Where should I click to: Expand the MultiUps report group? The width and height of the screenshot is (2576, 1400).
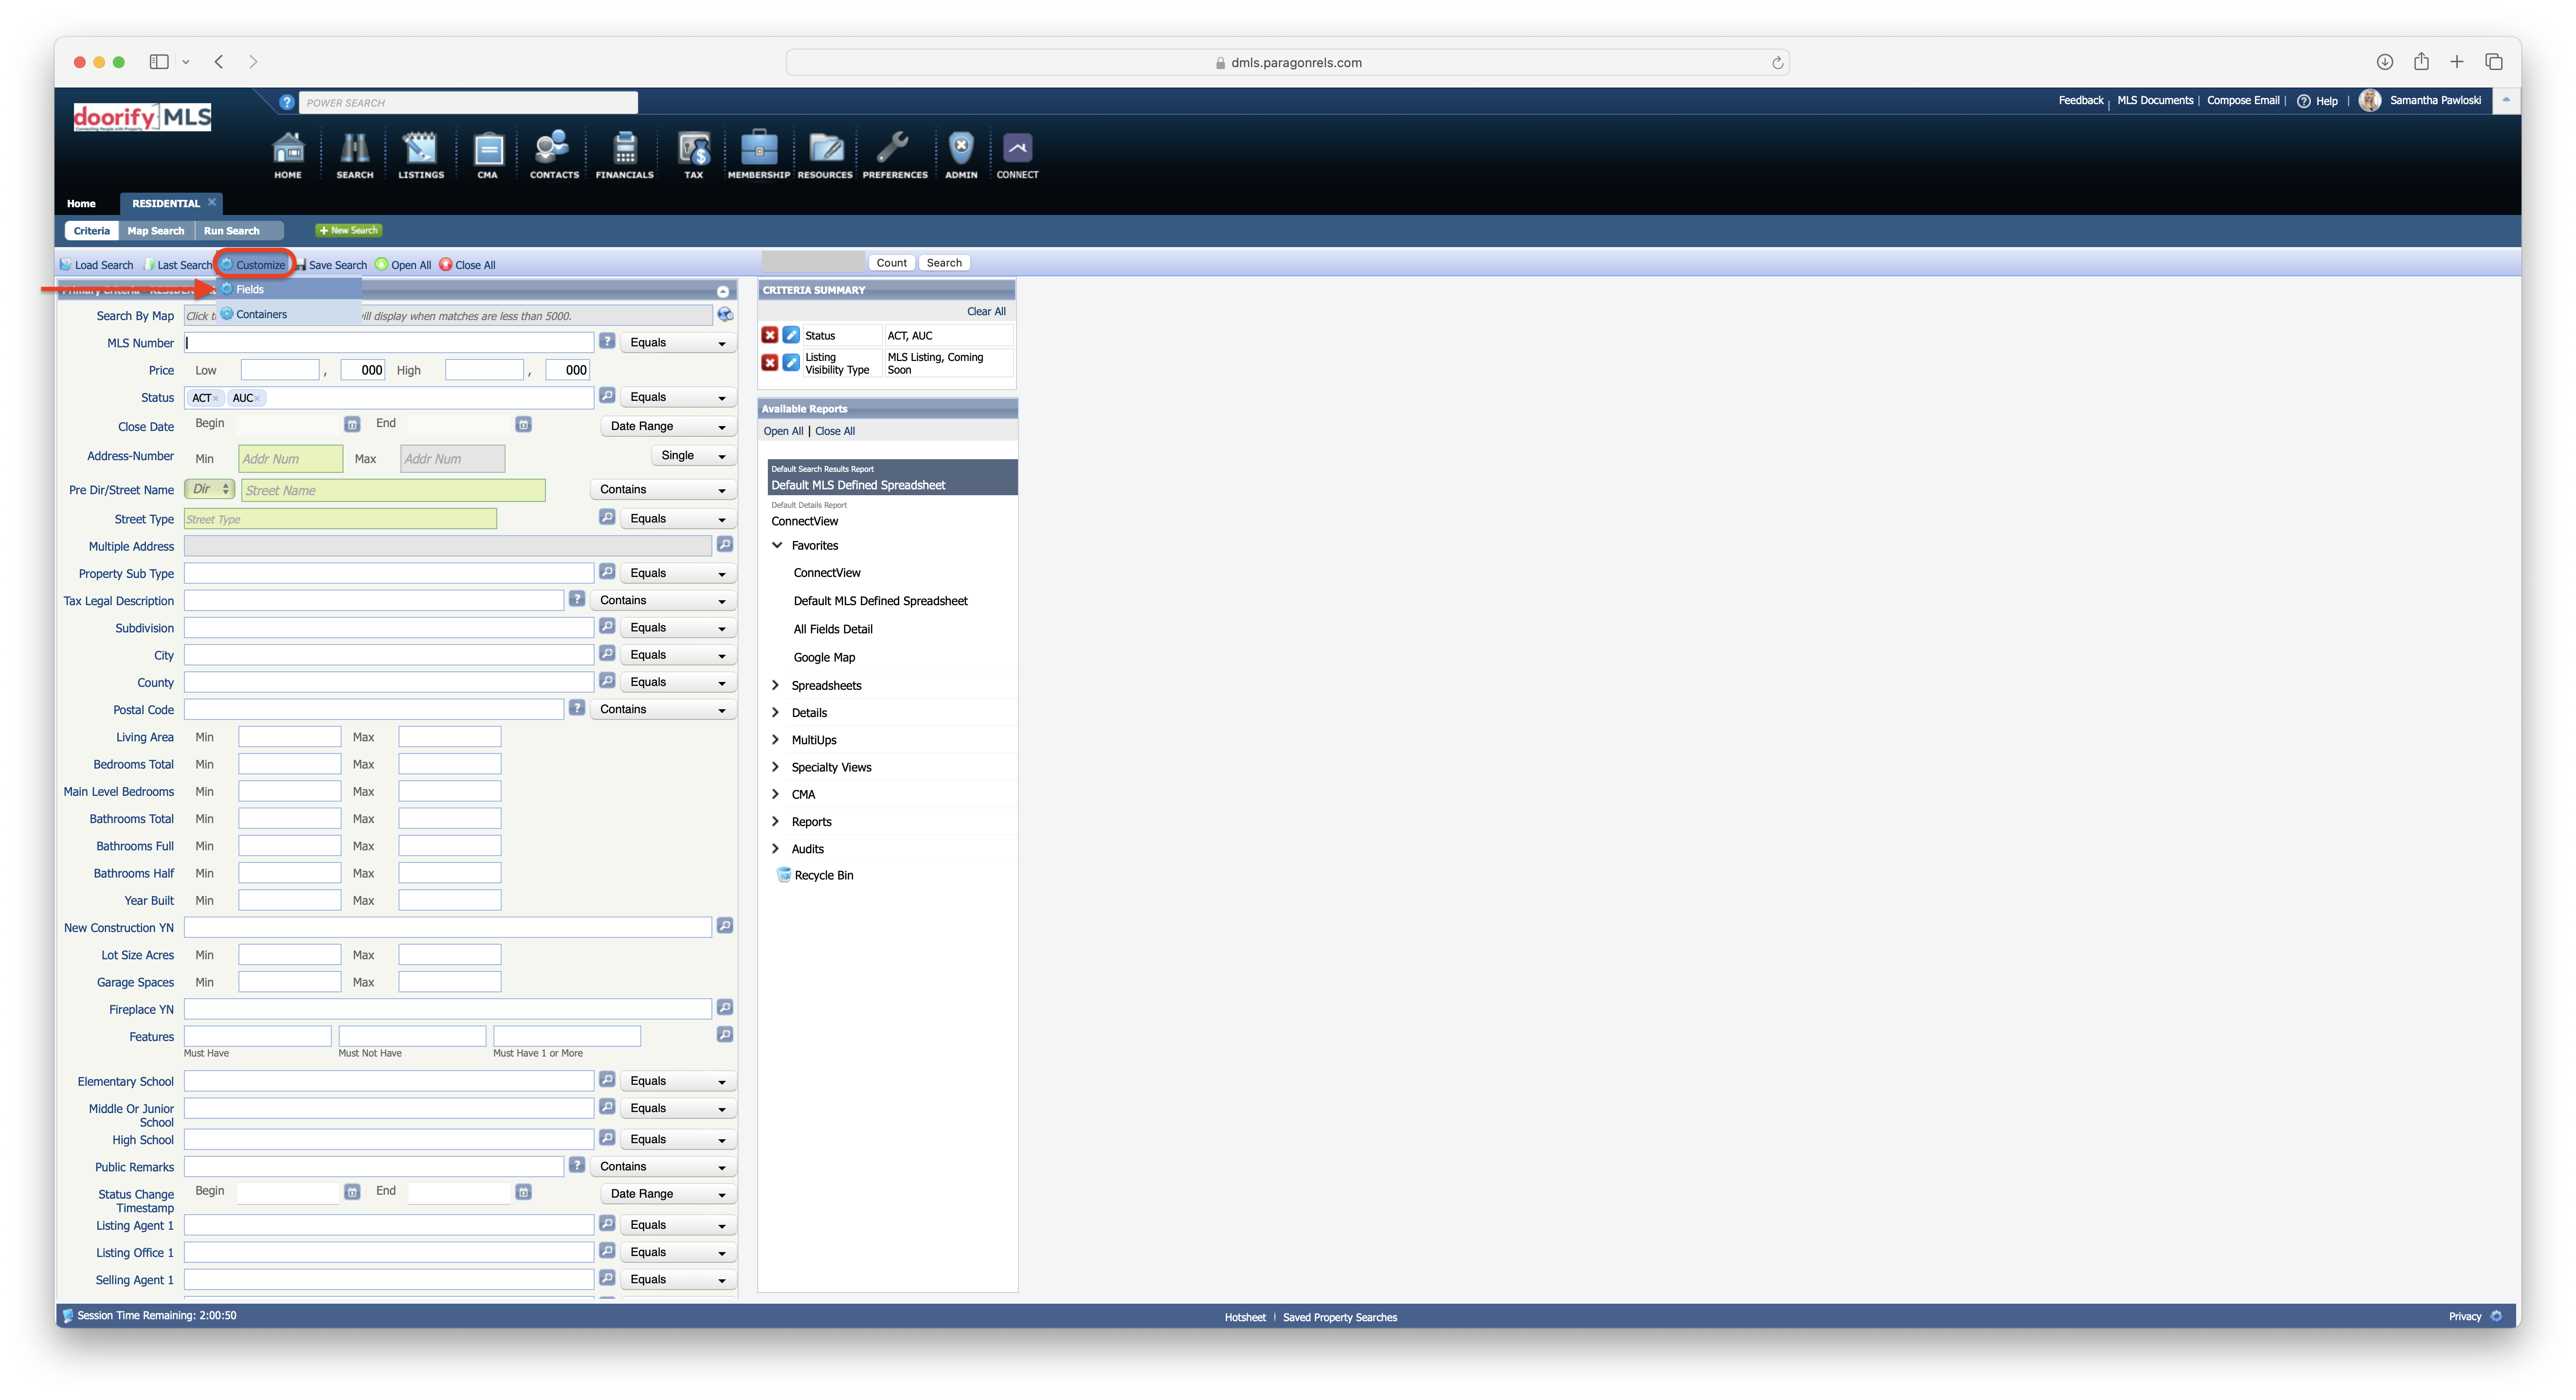pyautogui.click(x=776, y=740)
